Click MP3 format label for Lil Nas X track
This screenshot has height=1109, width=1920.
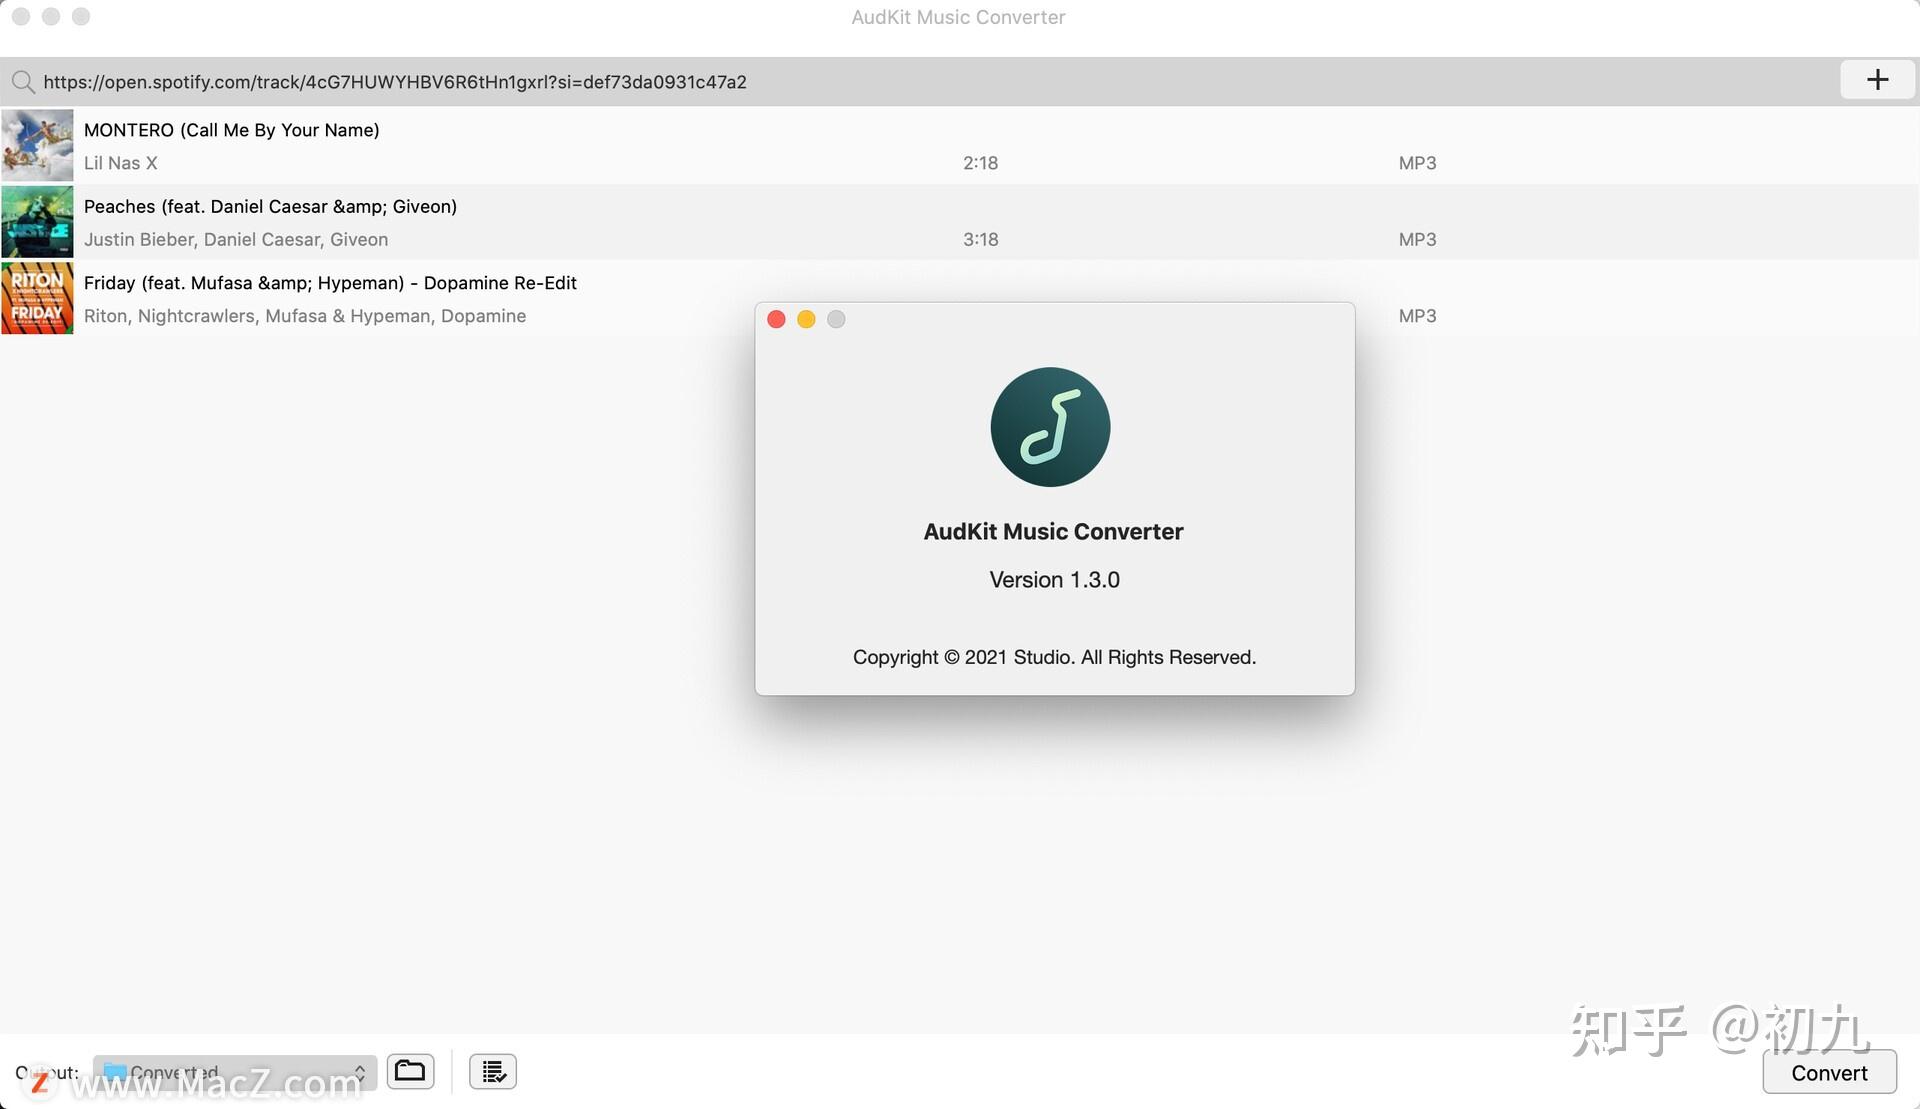(1417, 163)
